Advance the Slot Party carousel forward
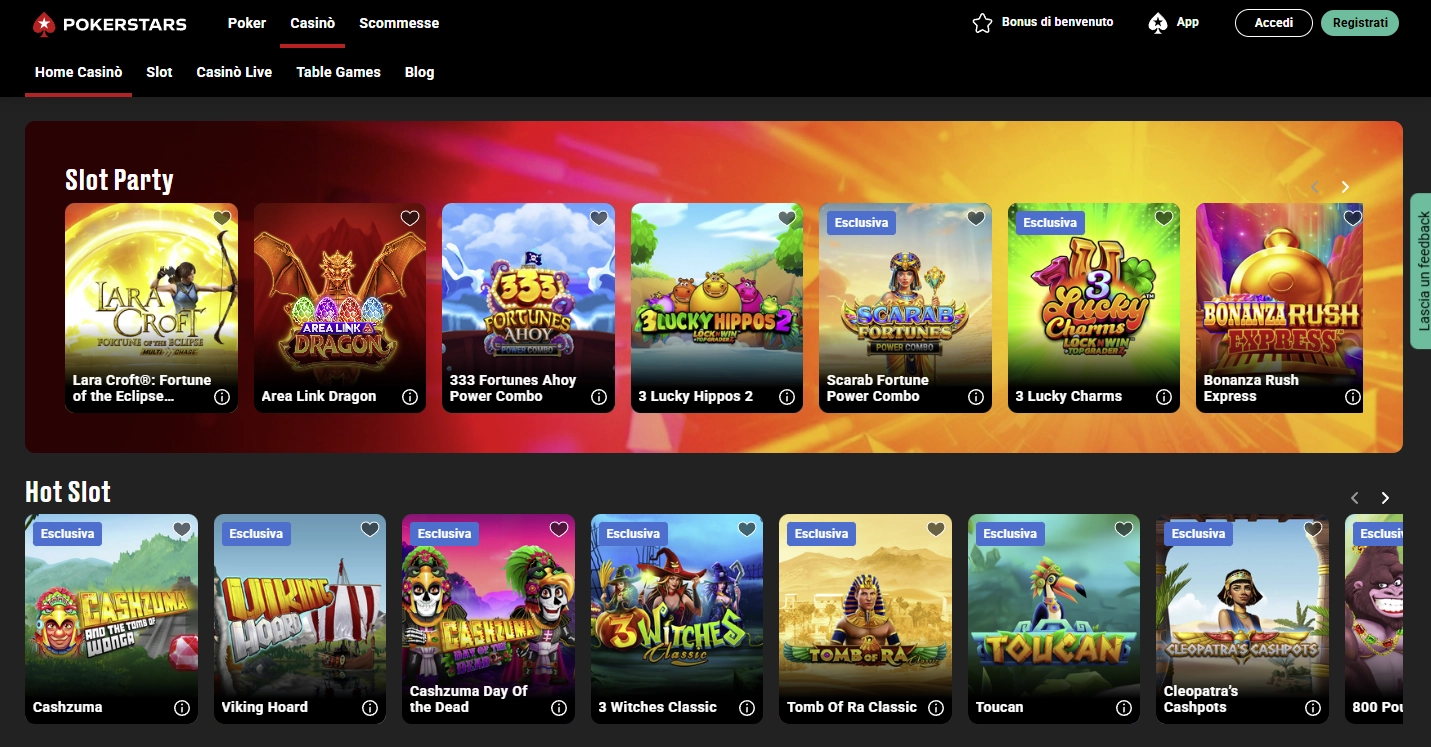The image size is (1431, 747). click(1345, 187)
